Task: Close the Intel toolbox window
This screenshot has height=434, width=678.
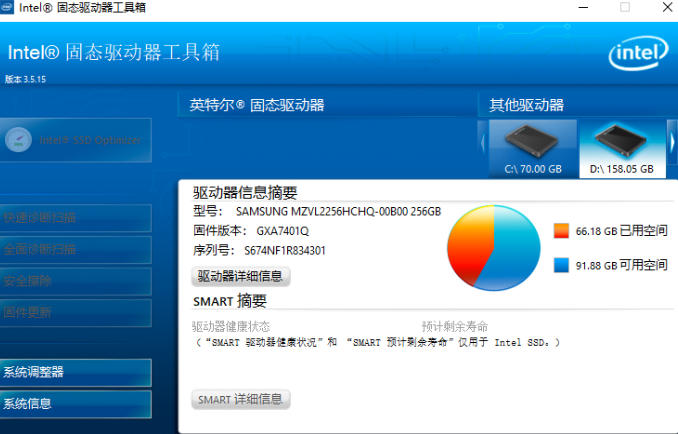Action: click(x=667, y=7)
